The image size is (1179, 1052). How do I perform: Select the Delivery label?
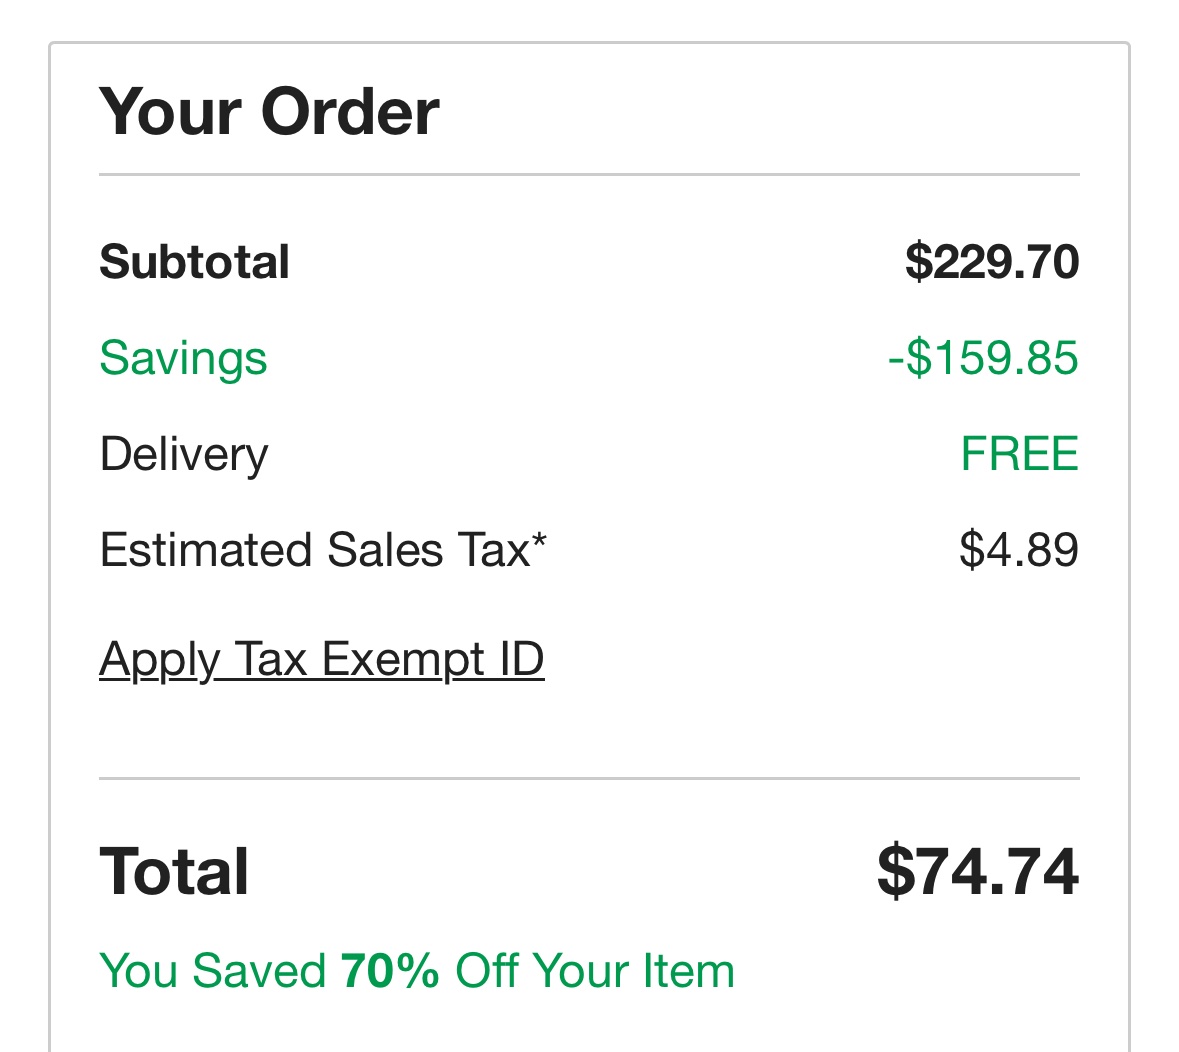click(184, 454)
